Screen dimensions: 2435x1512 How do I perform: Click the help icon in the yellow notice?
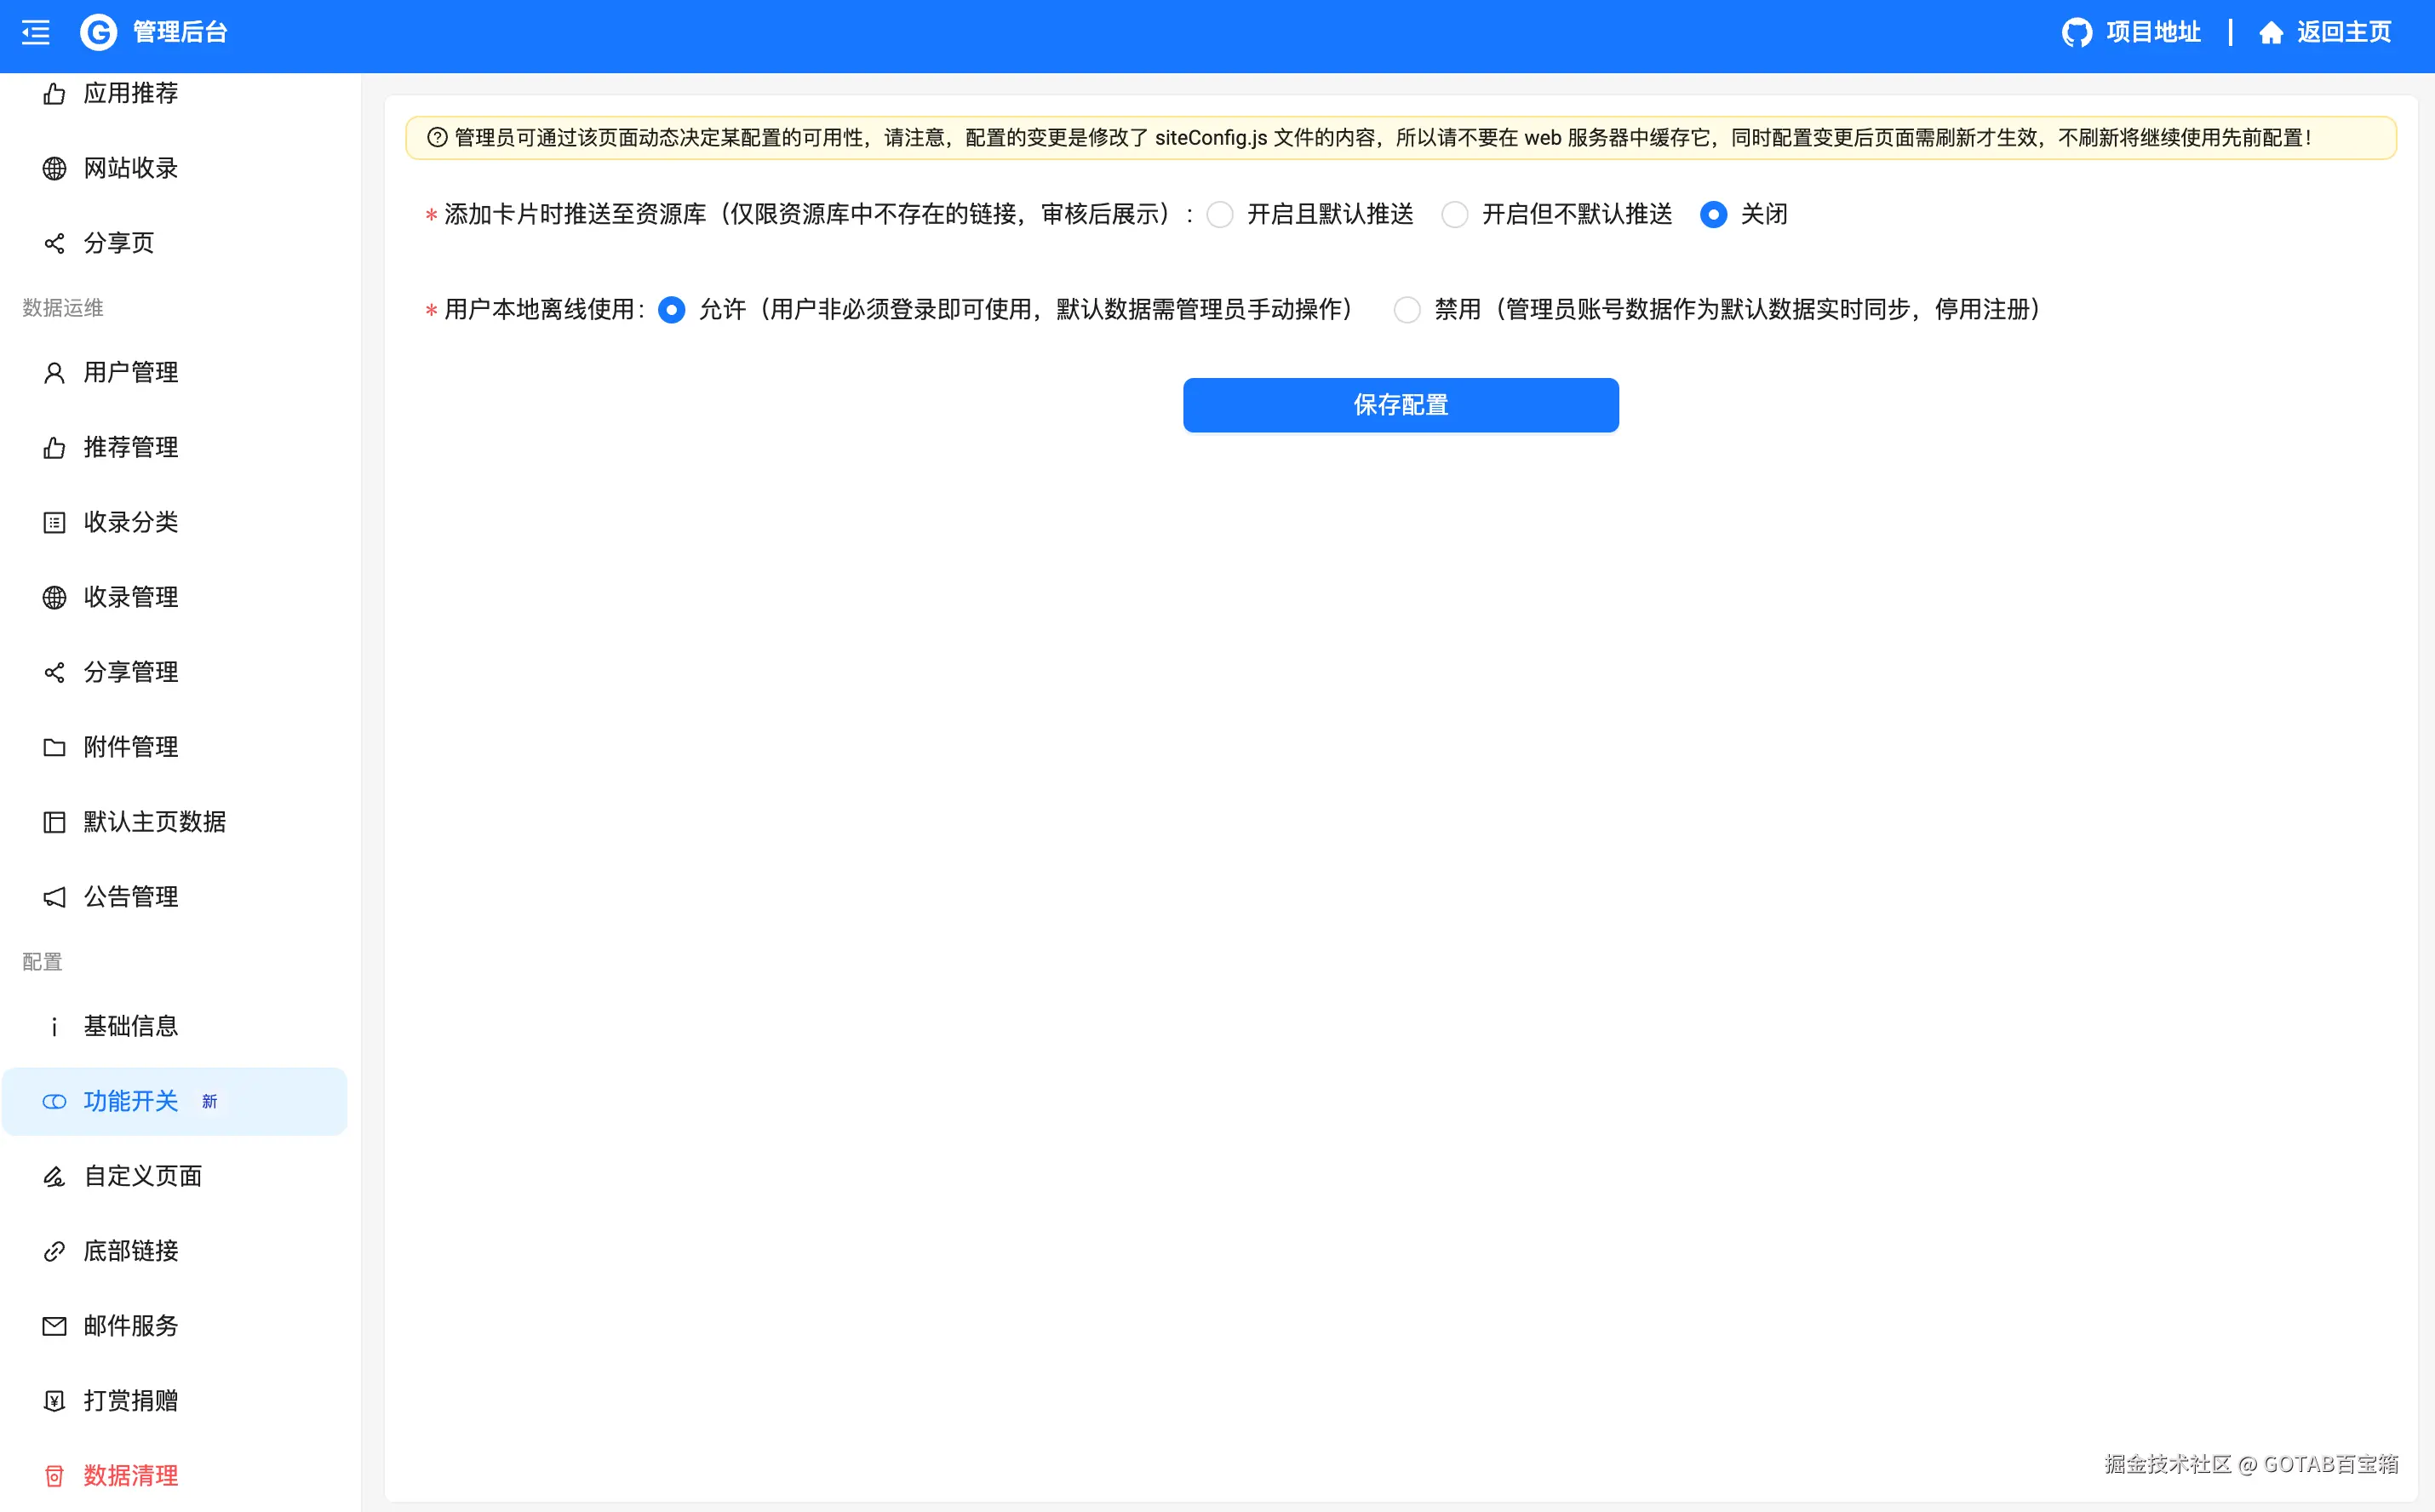point(437,138)
